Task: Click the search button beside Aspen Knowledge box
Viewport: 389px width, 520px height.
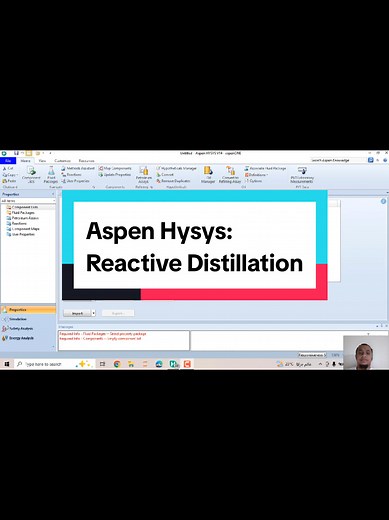Action: point(370,160)
